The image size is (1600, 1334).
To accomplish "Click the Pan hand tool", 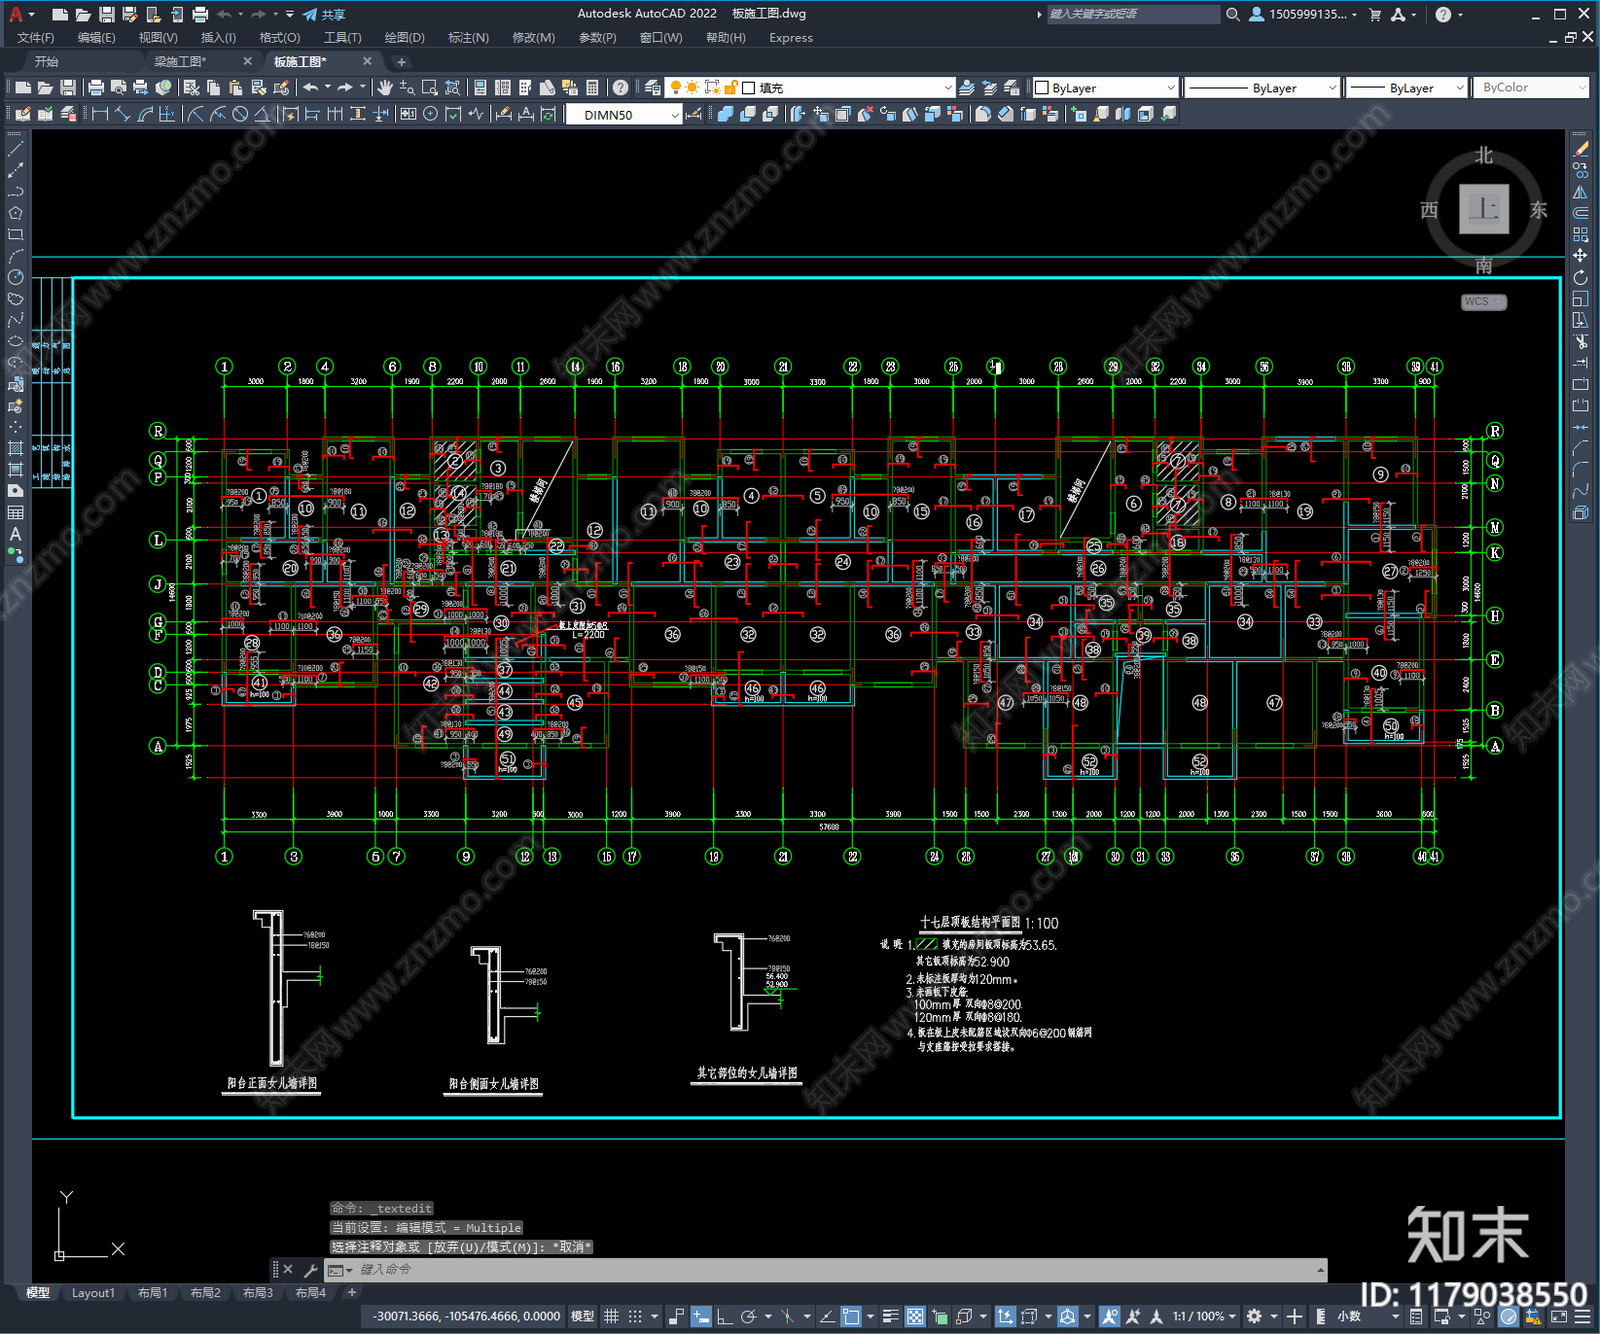I will [385, 88].
